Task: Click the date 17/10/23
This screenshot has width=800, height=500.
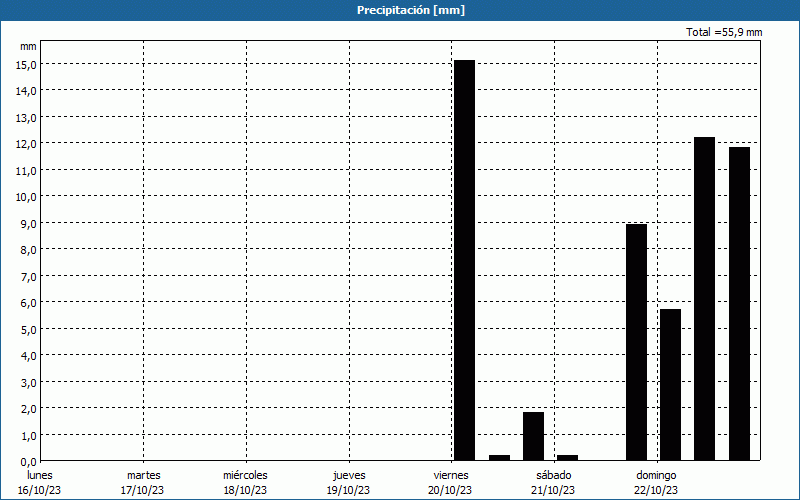Action: click(x=142, y=490)
